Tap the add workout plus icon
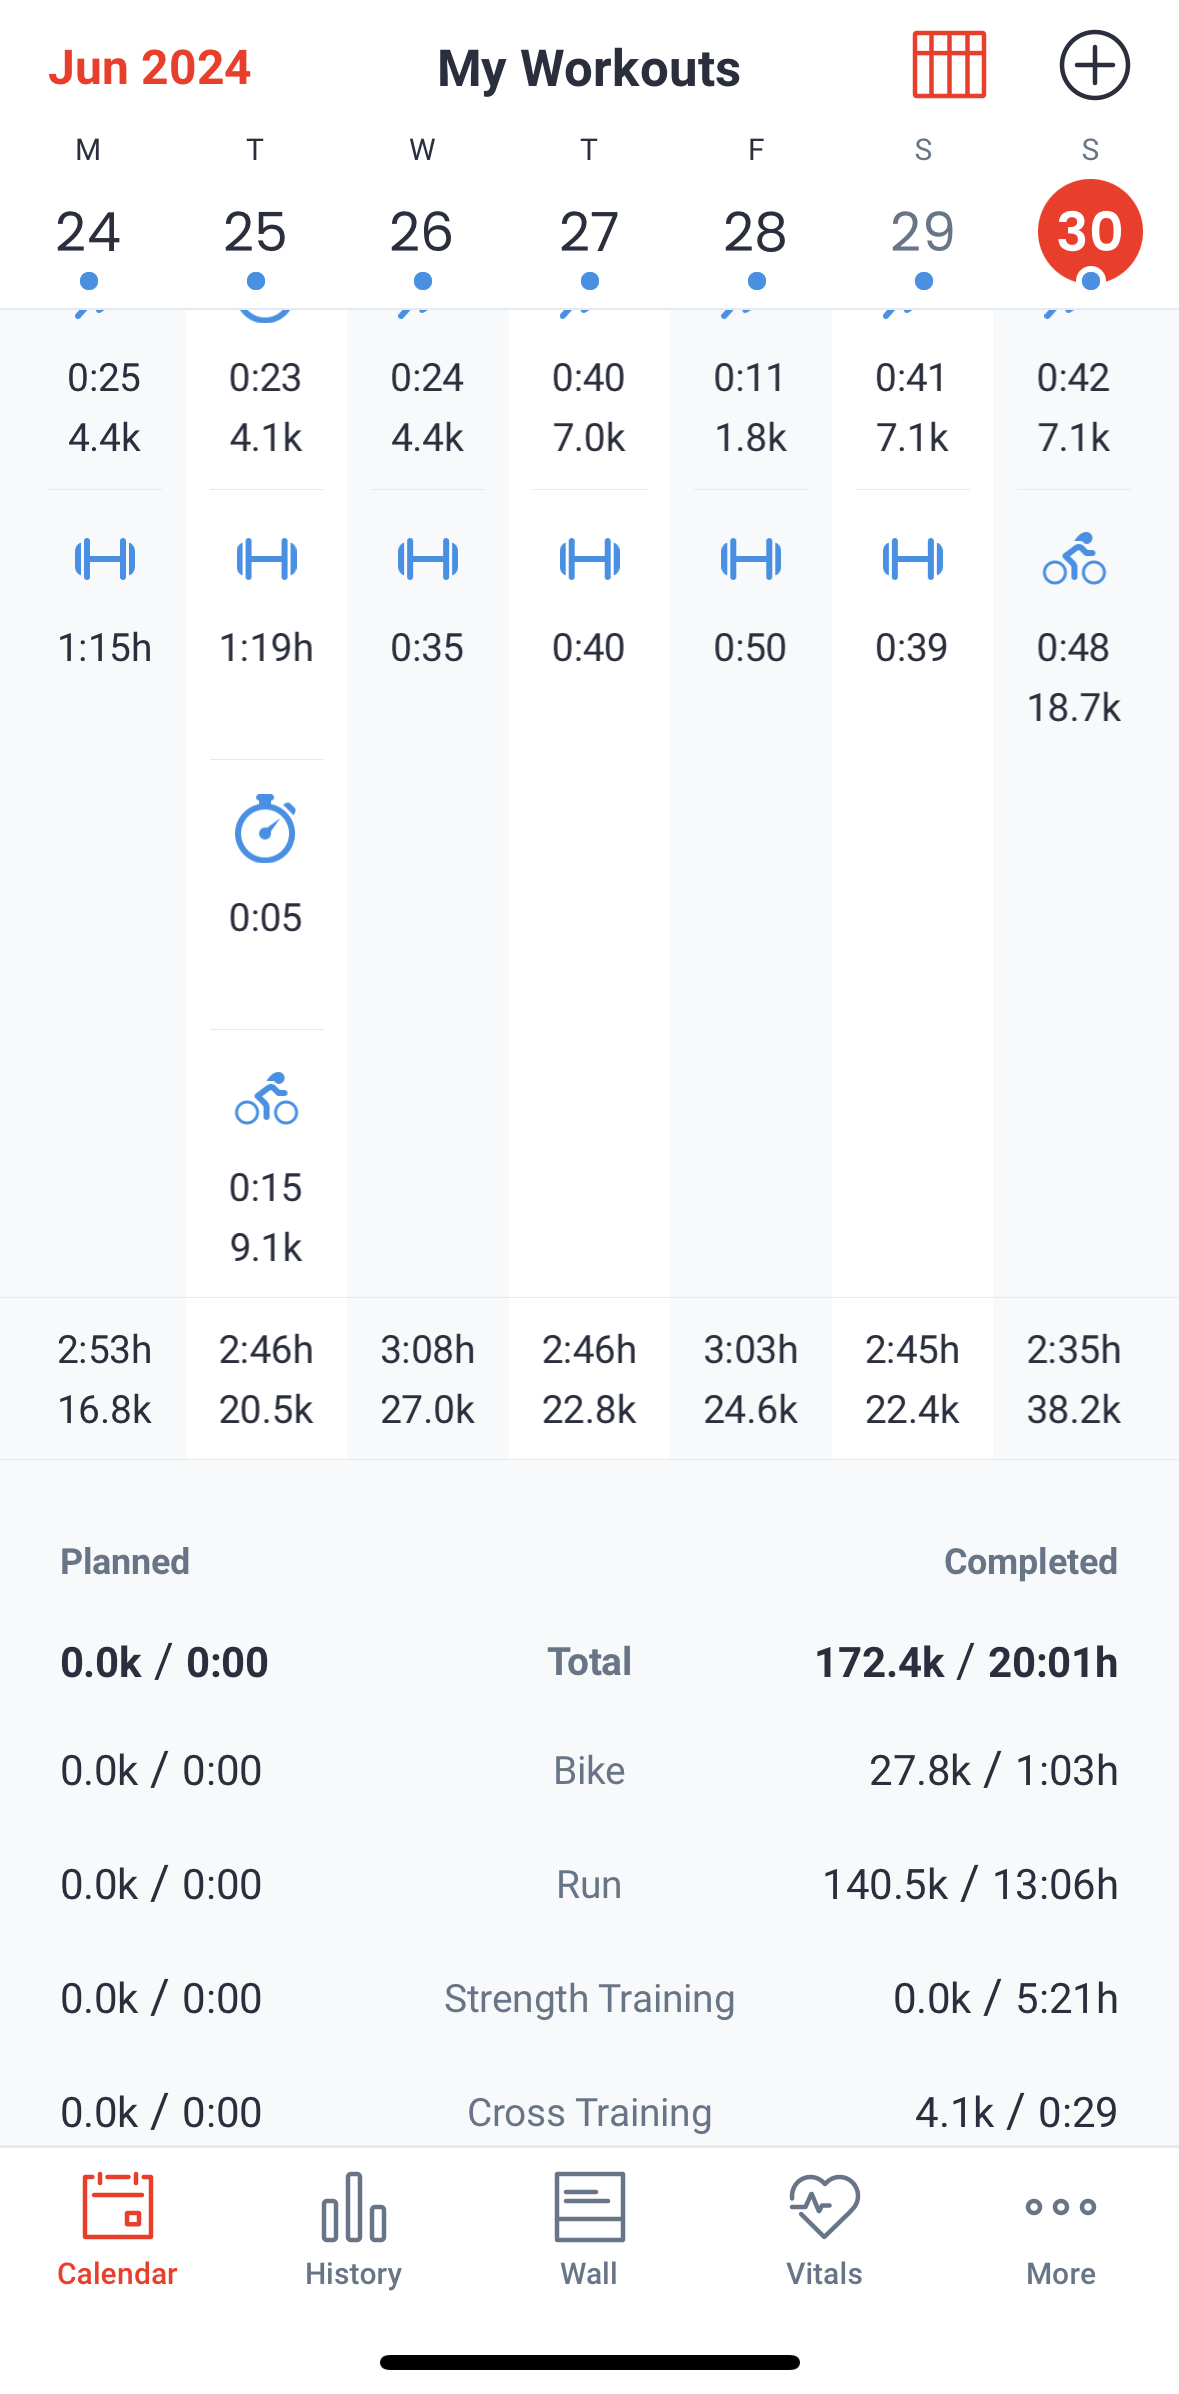1179x2394 pixels. point(1094,66)
